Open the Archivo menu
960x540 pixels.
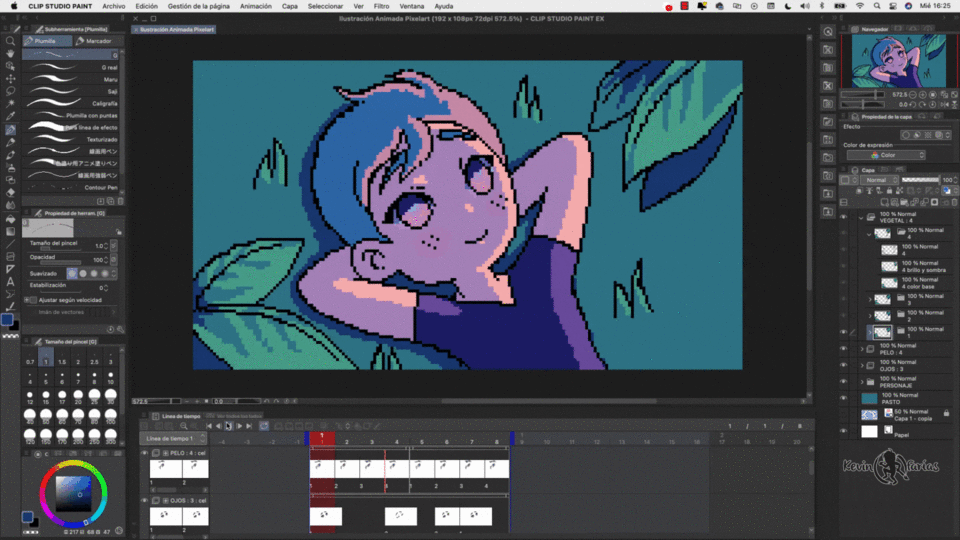114,6
